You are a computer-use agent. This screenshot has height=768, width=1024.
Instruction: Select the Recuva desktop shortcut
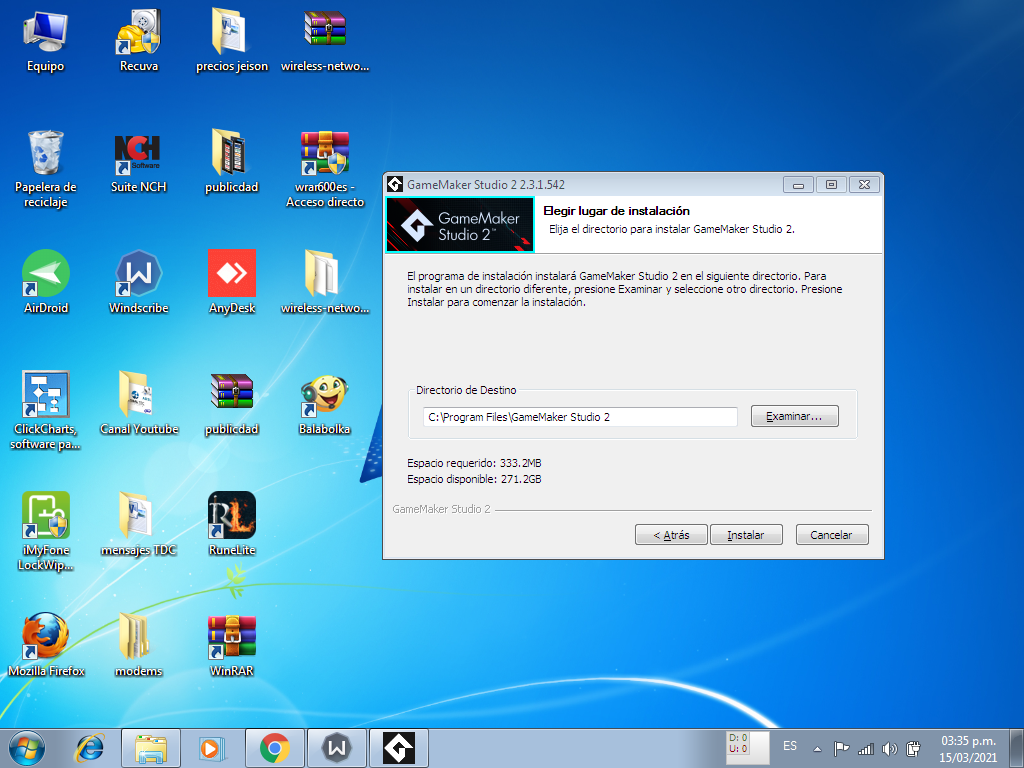click(138, 40)
